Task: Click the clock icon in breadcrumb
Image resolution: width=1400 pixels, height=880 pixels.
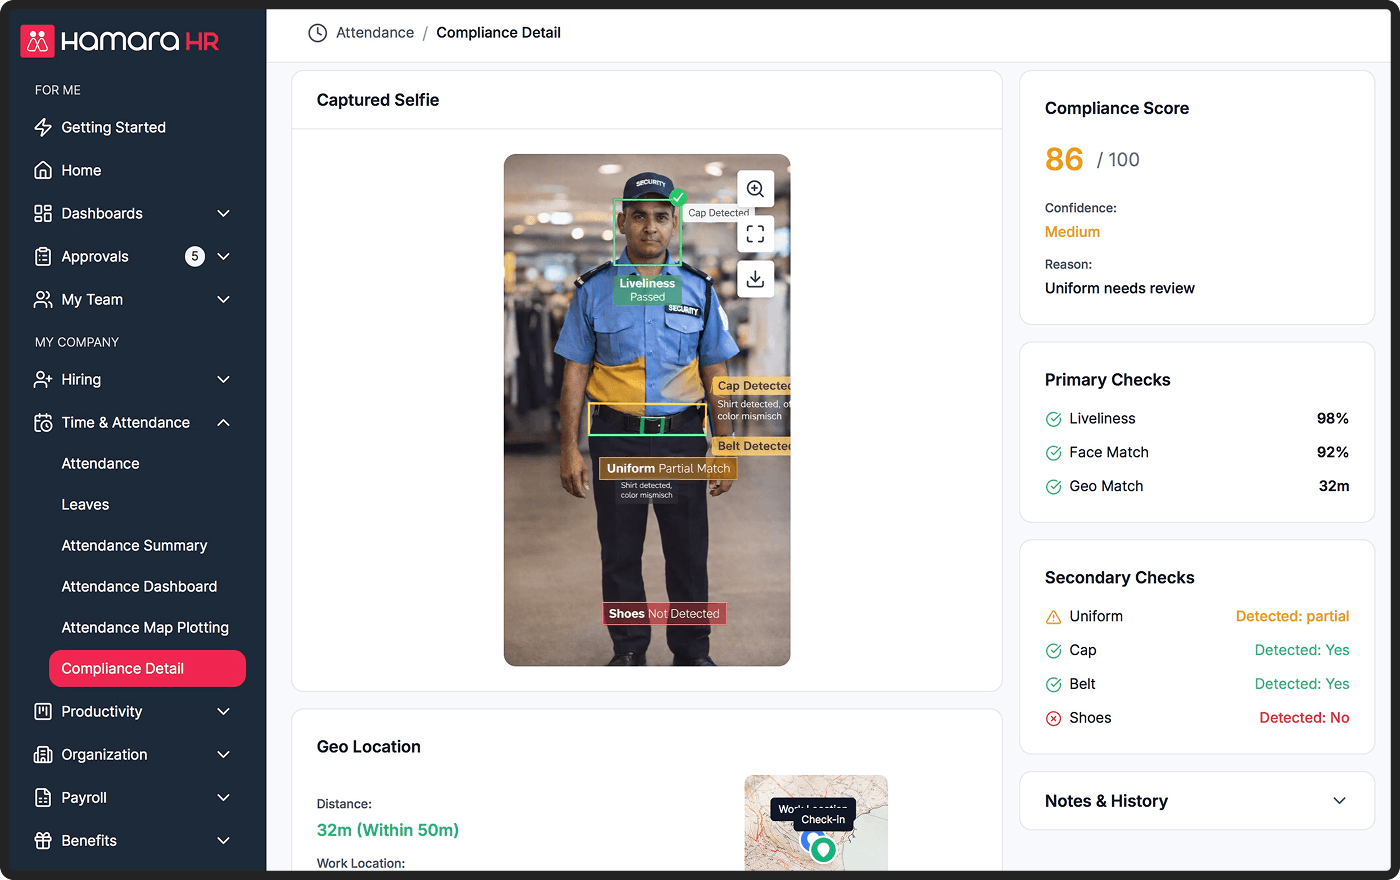Action: click(317, 33)
